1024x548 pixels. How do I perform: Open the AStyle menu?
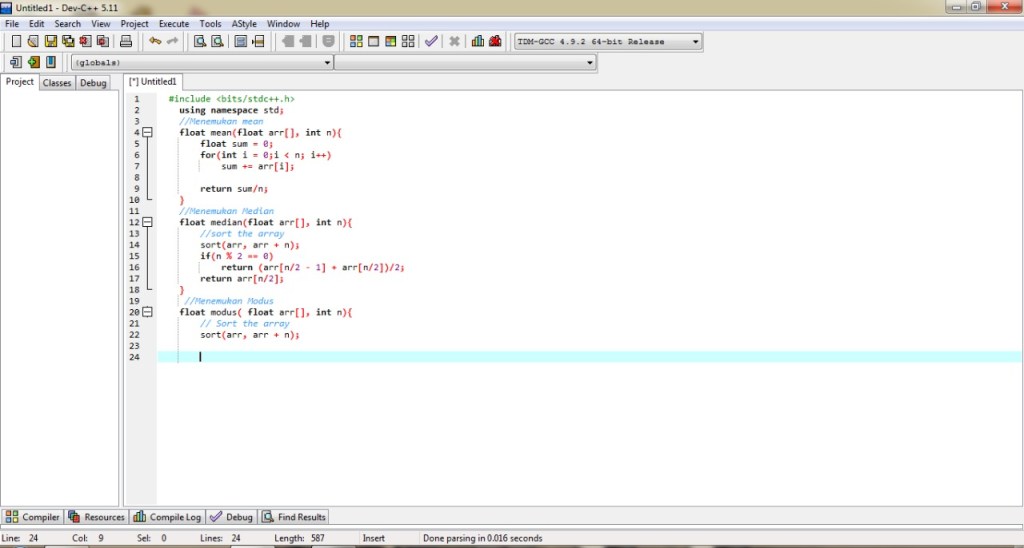click(x=243, y=23)
